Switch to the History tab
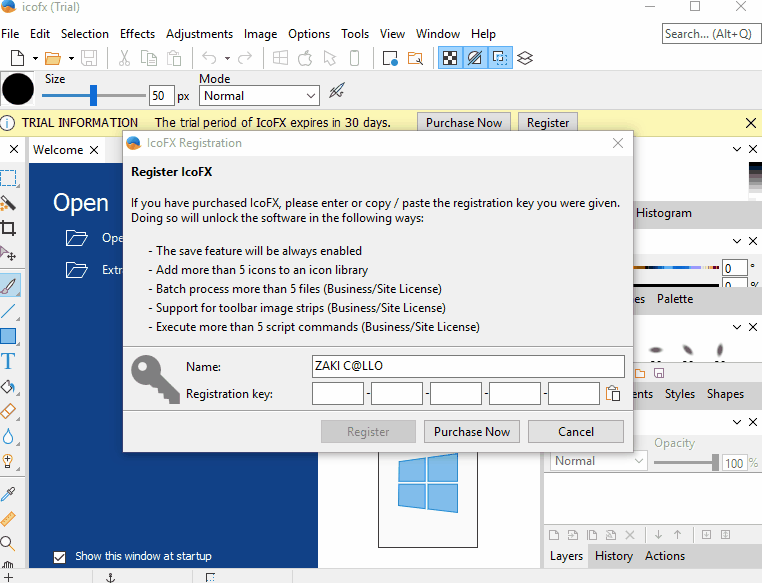Viewport: 762px width, 583px height. click(x=614, y=556)
